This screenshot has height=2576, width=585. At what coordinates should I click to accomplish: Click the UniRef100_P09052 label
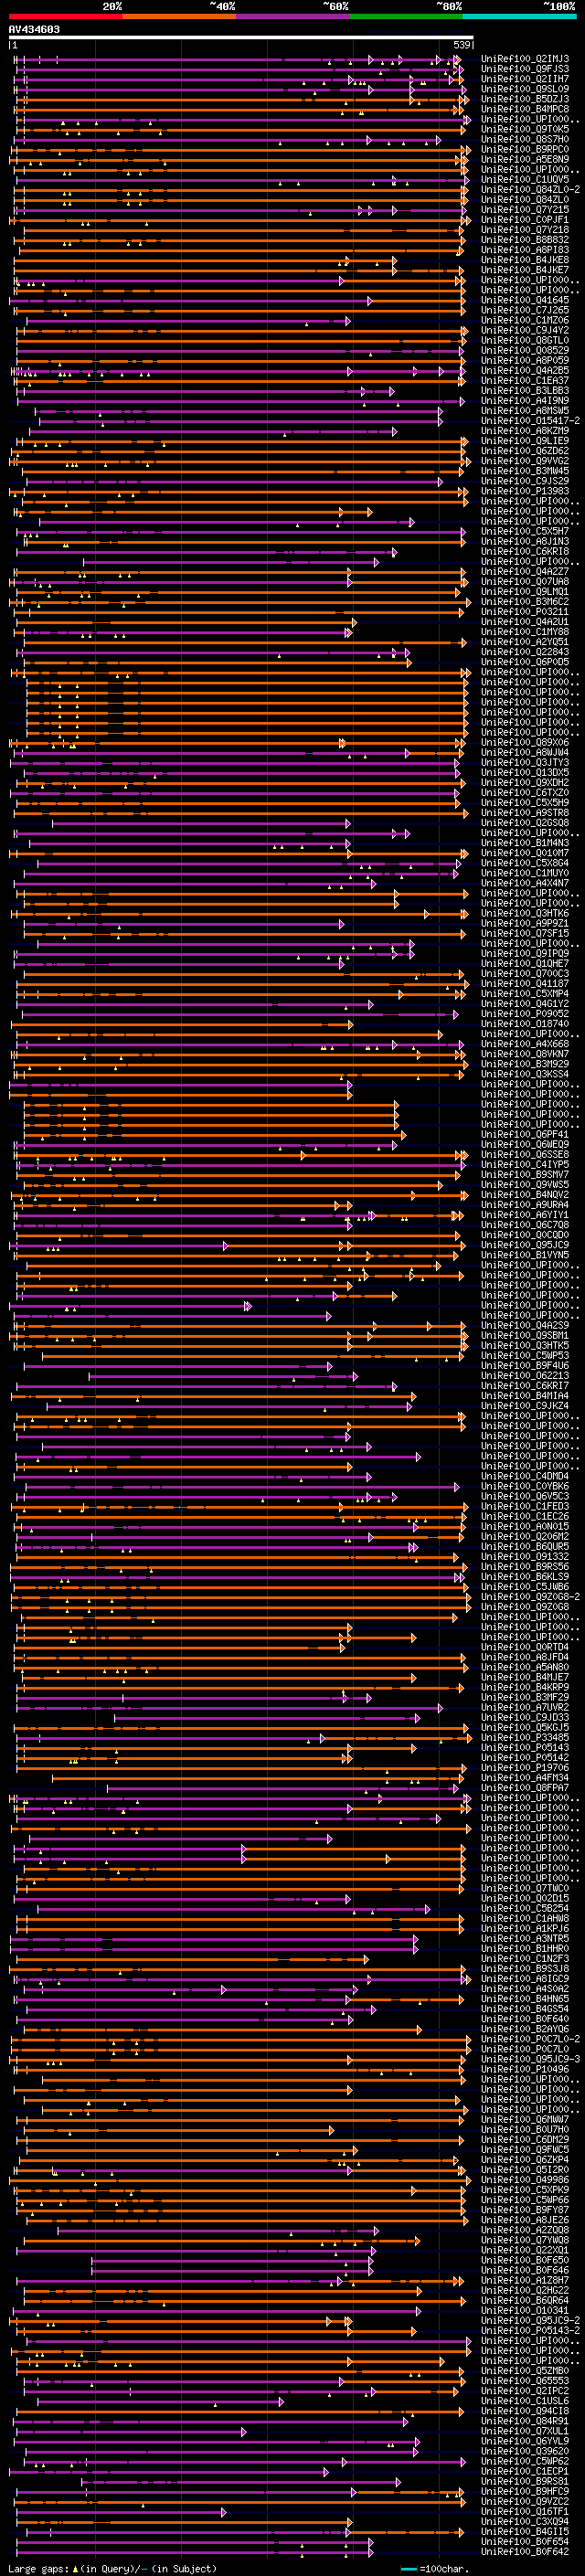pos(525,1013)
